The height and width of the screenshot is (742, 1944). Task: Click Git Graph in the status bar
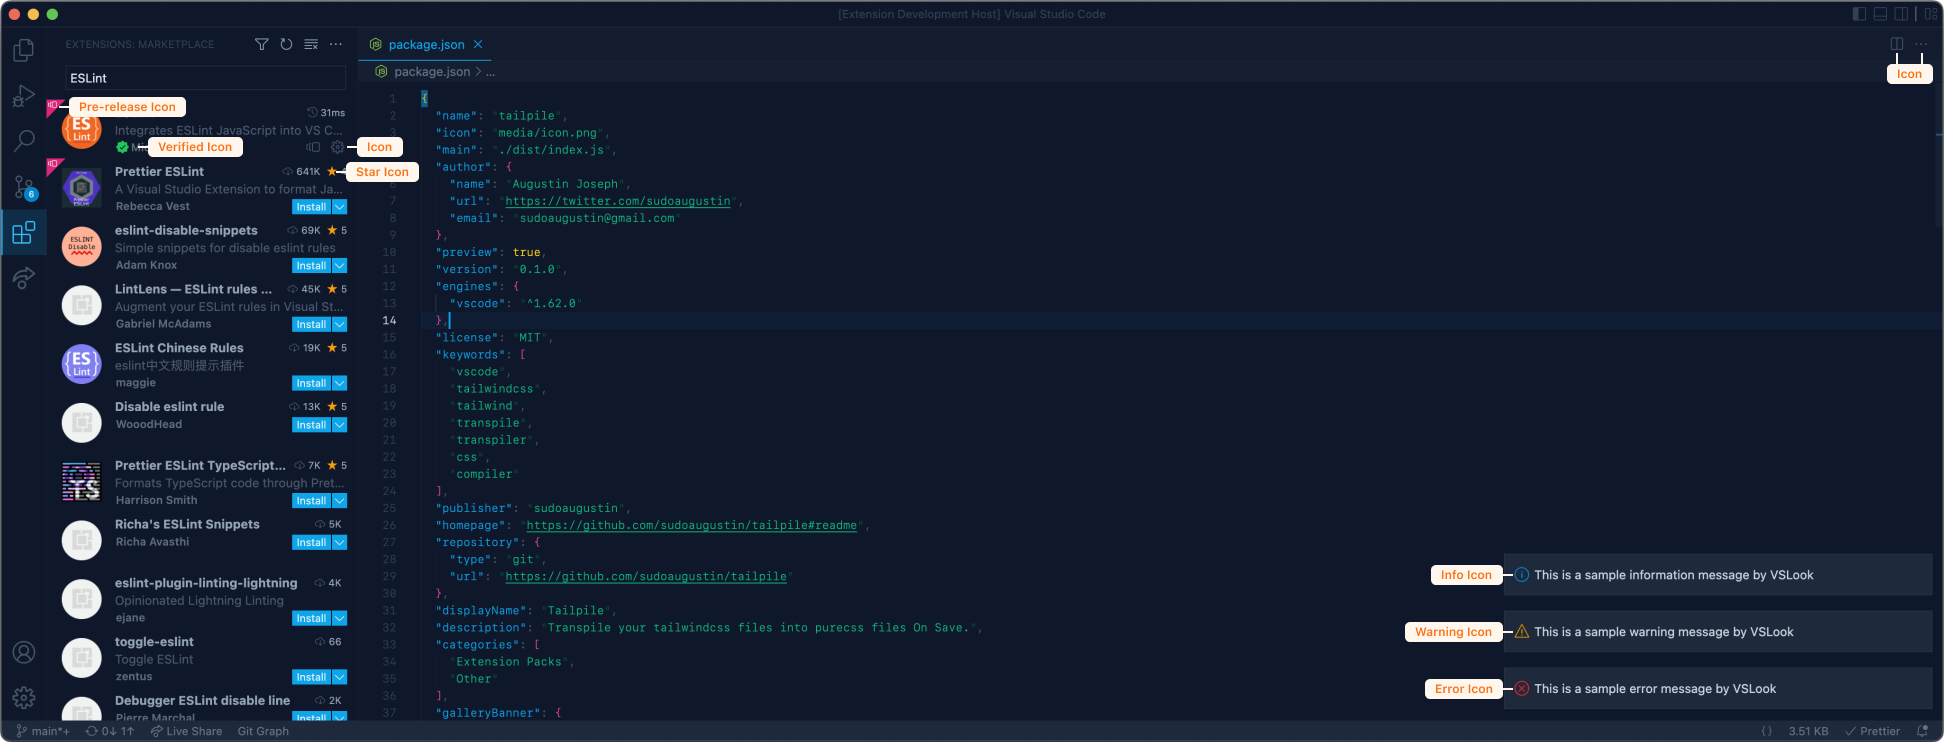click(x=263, y=731)
